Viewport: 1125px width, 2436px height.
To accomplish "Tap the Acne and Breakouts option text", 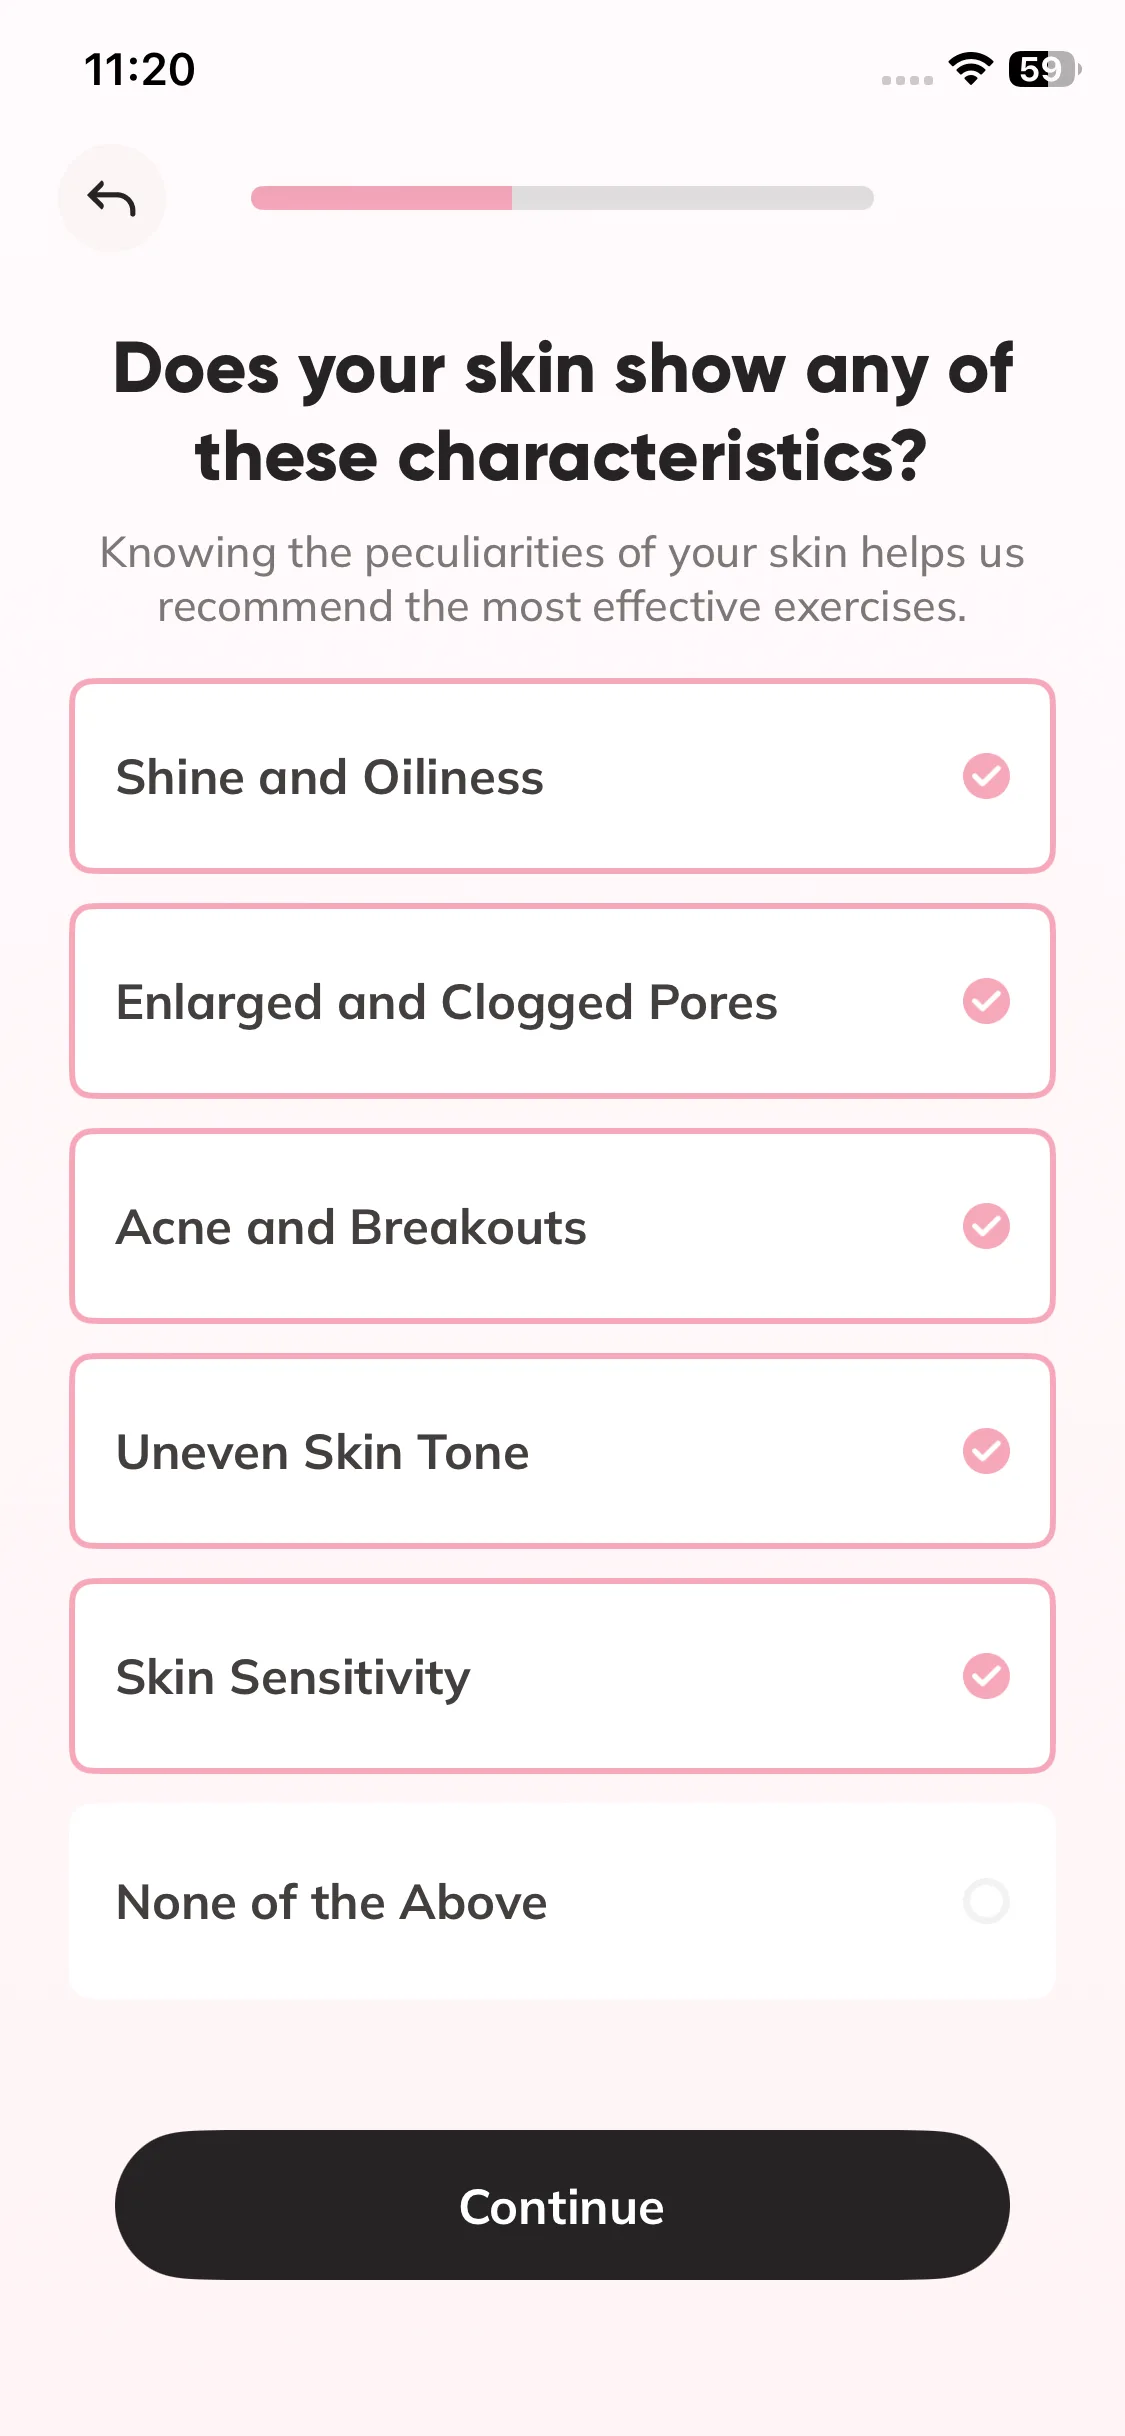I will (351, 1227).
